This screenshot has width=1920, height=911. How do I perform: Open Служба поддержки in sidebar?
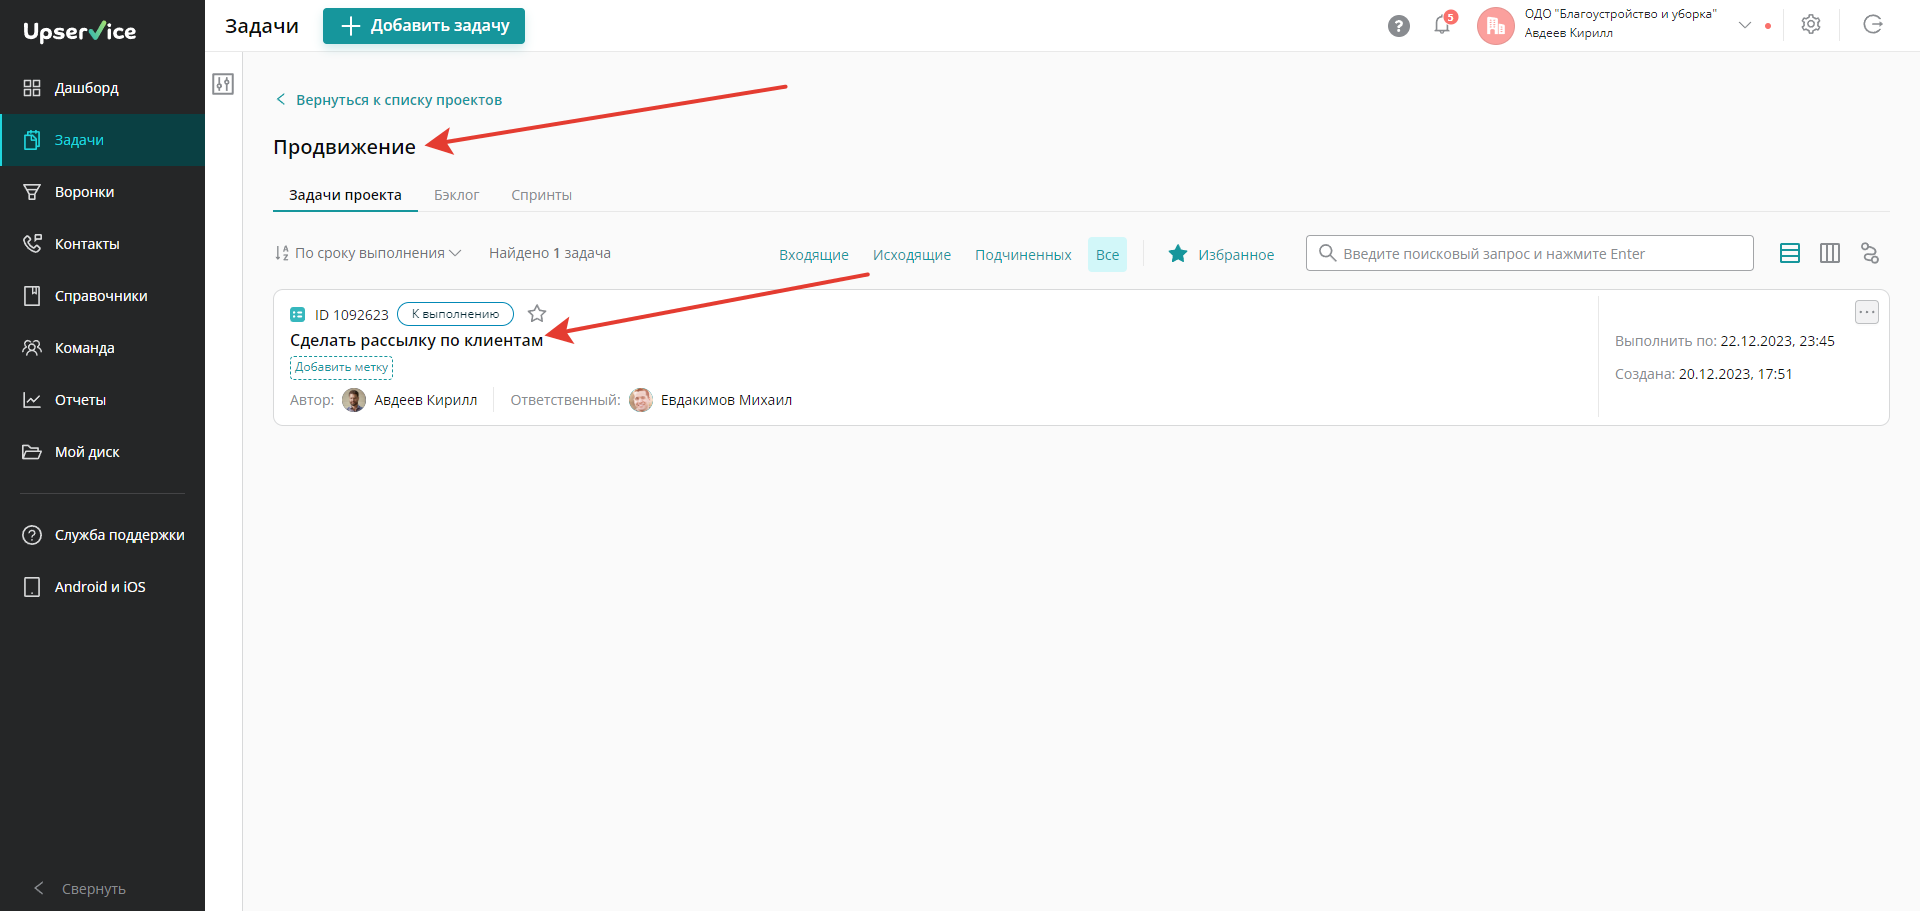(102, 535)
